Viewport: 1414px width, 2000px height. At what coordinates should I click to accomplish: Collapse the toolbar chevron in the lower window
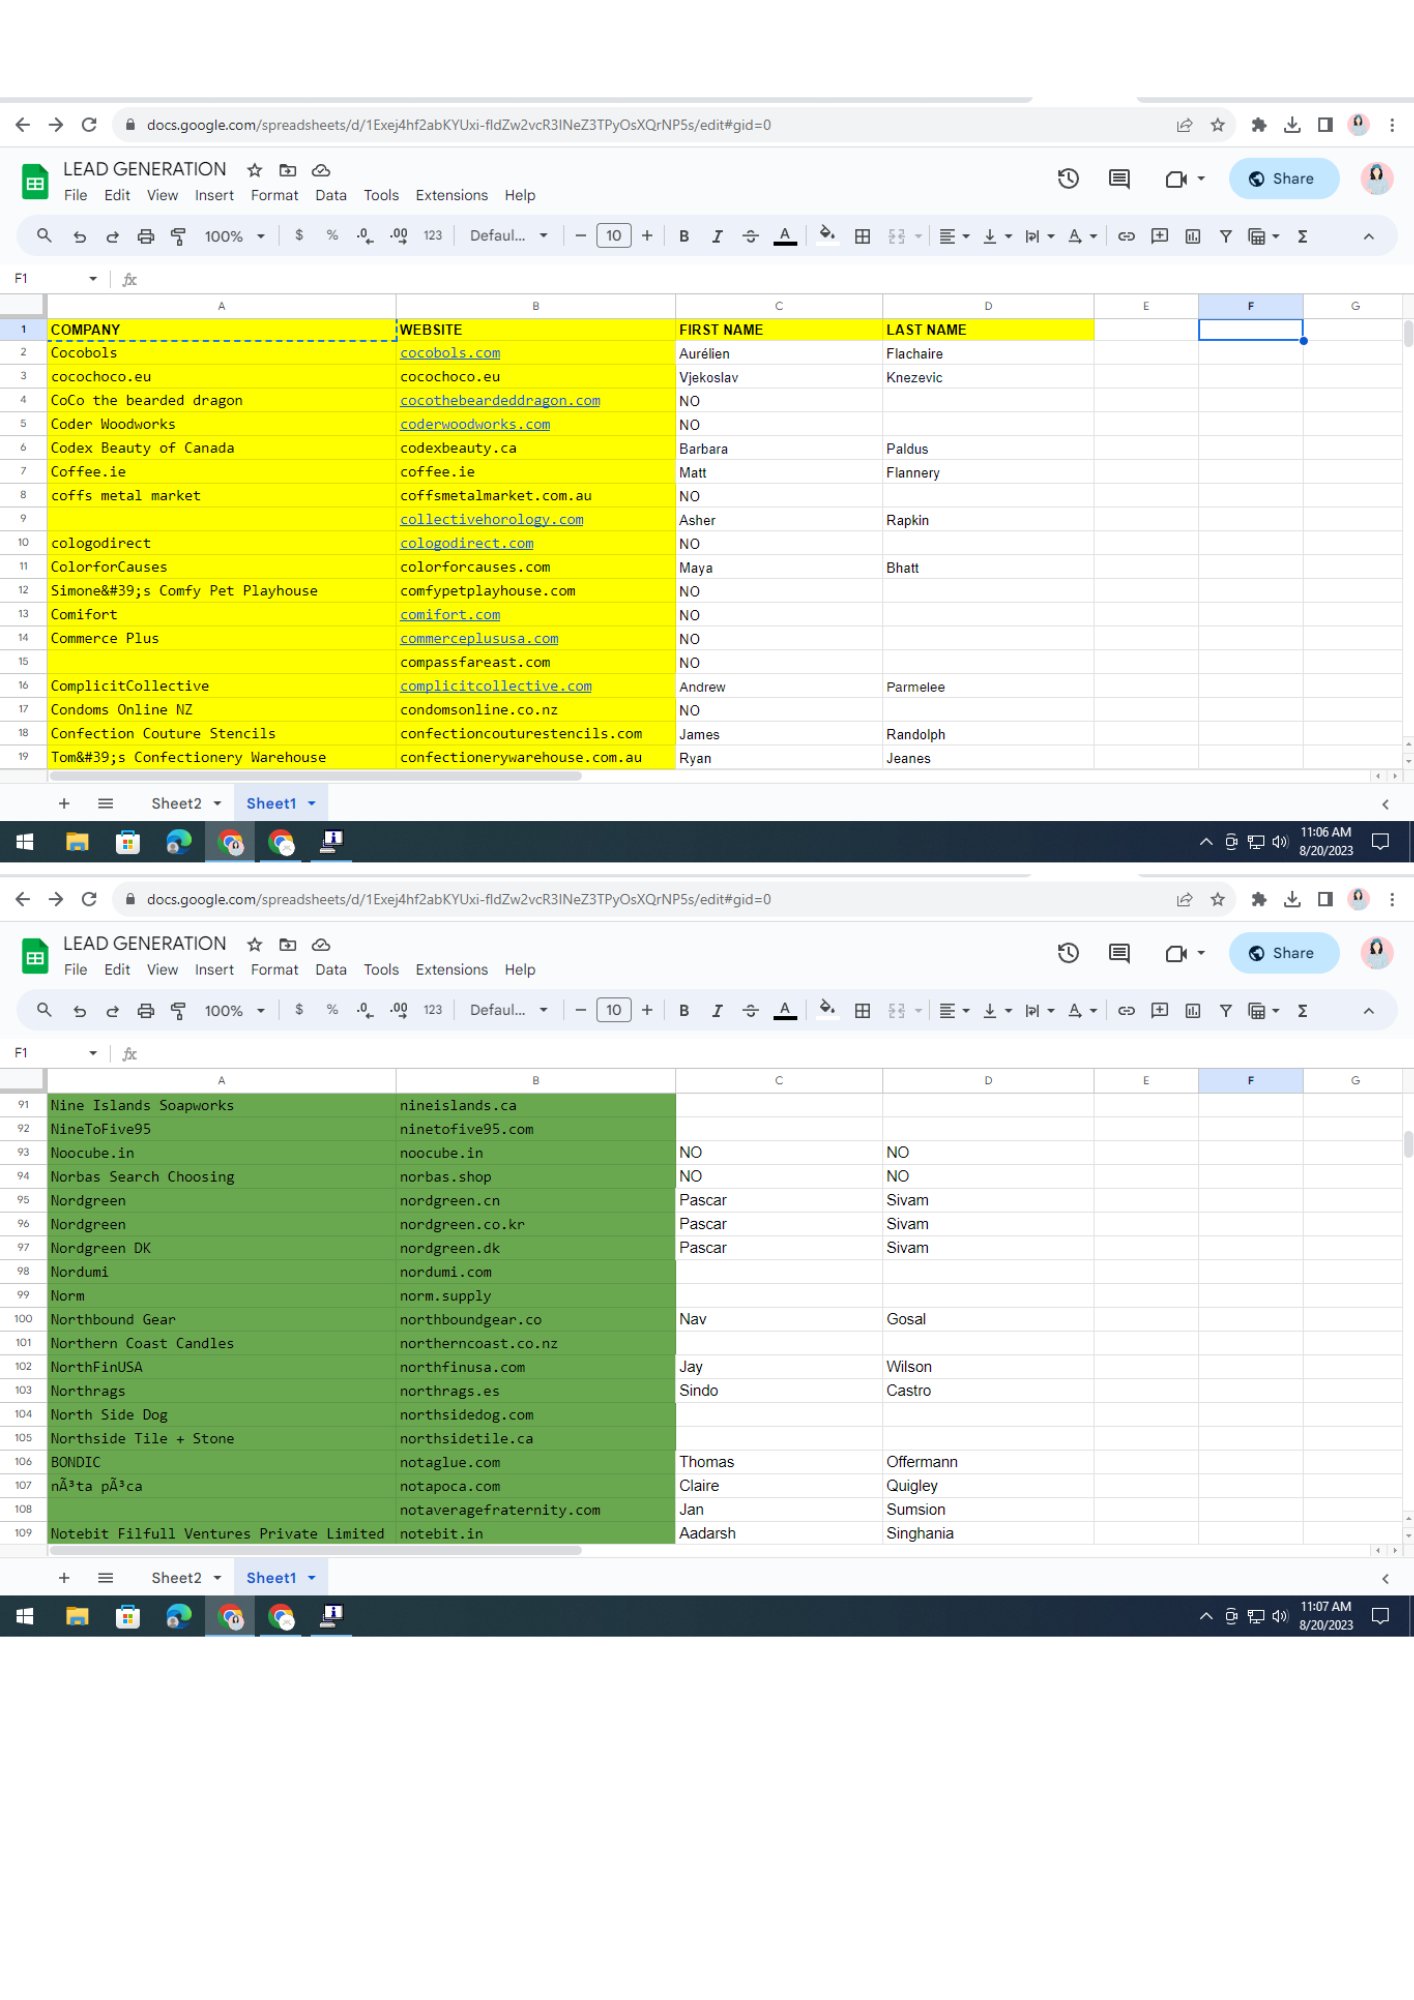(1368, 1011)
